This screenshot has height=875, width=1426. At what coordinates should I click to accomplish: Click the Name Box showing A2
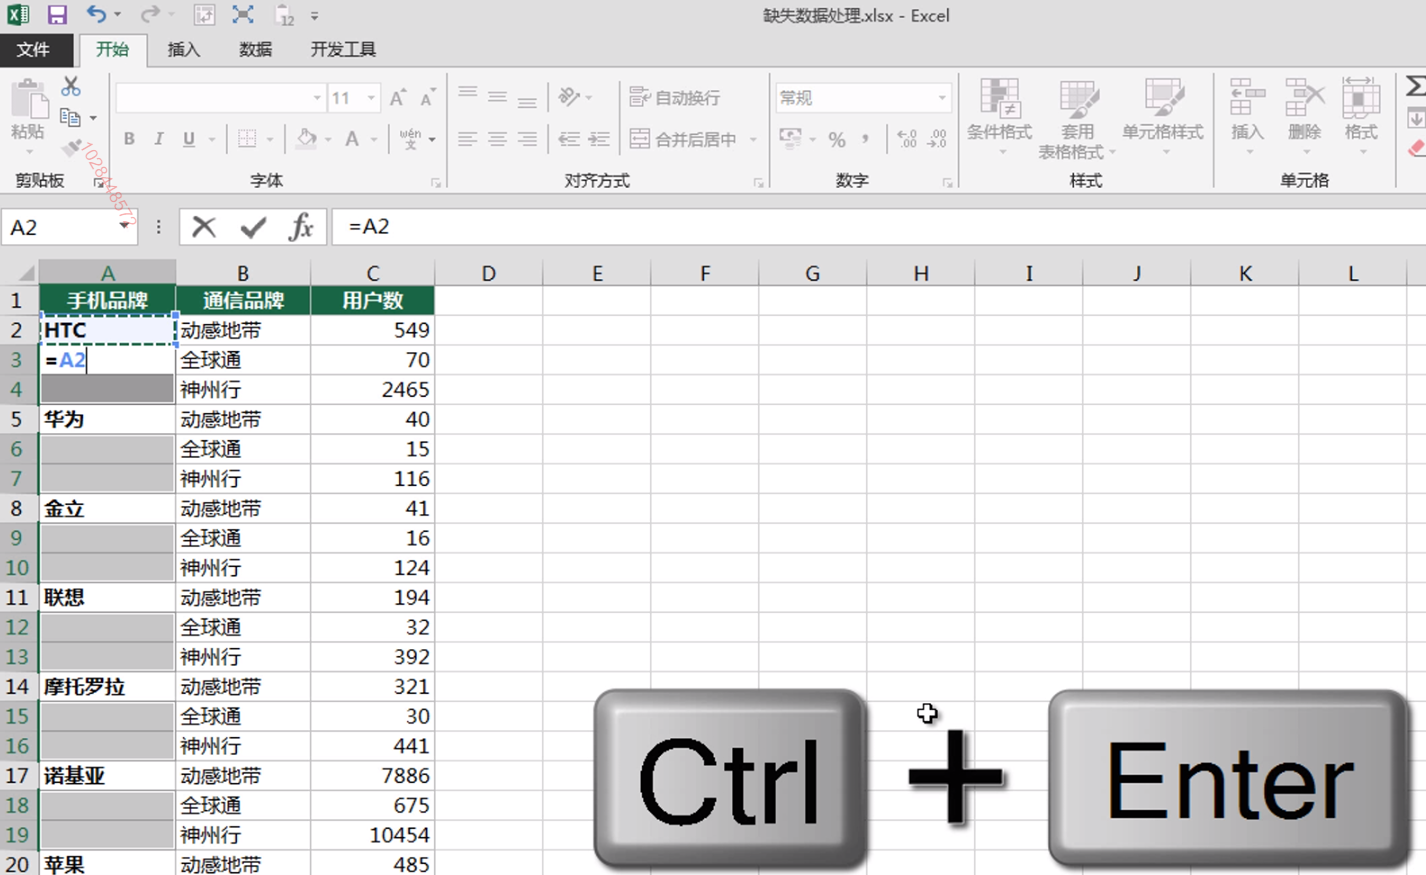click(60, 227)
